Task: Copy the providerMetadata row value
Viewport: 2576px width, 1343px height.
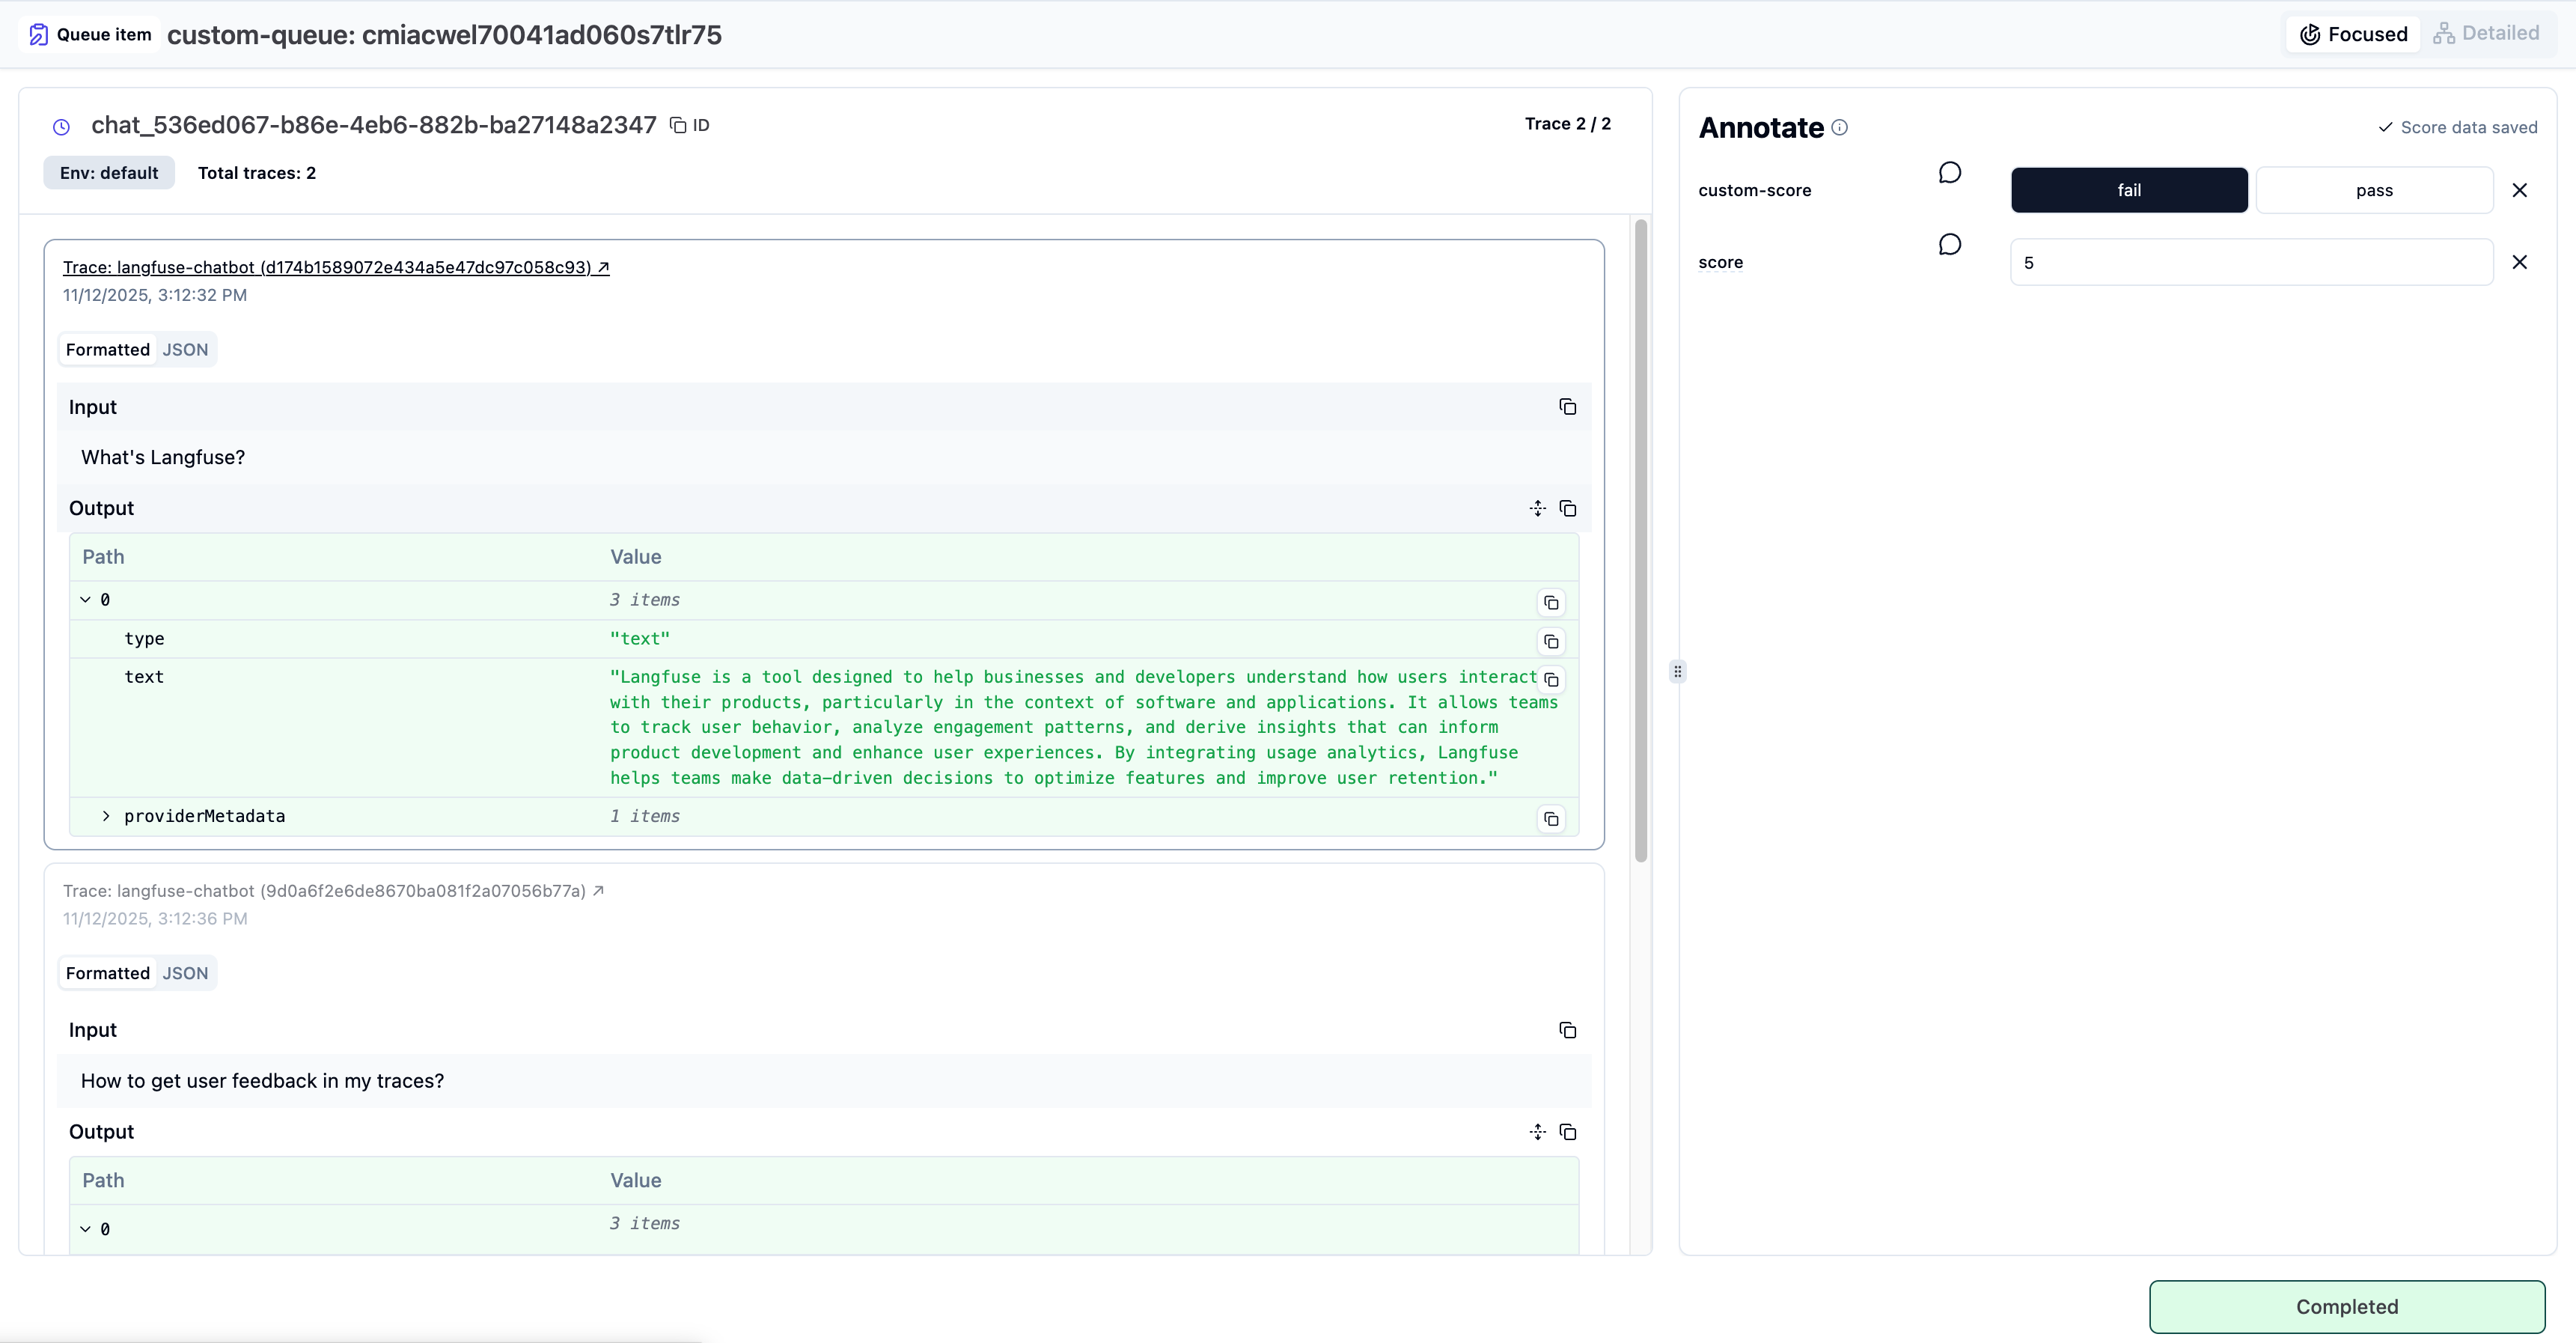Action: (1550, 819)
